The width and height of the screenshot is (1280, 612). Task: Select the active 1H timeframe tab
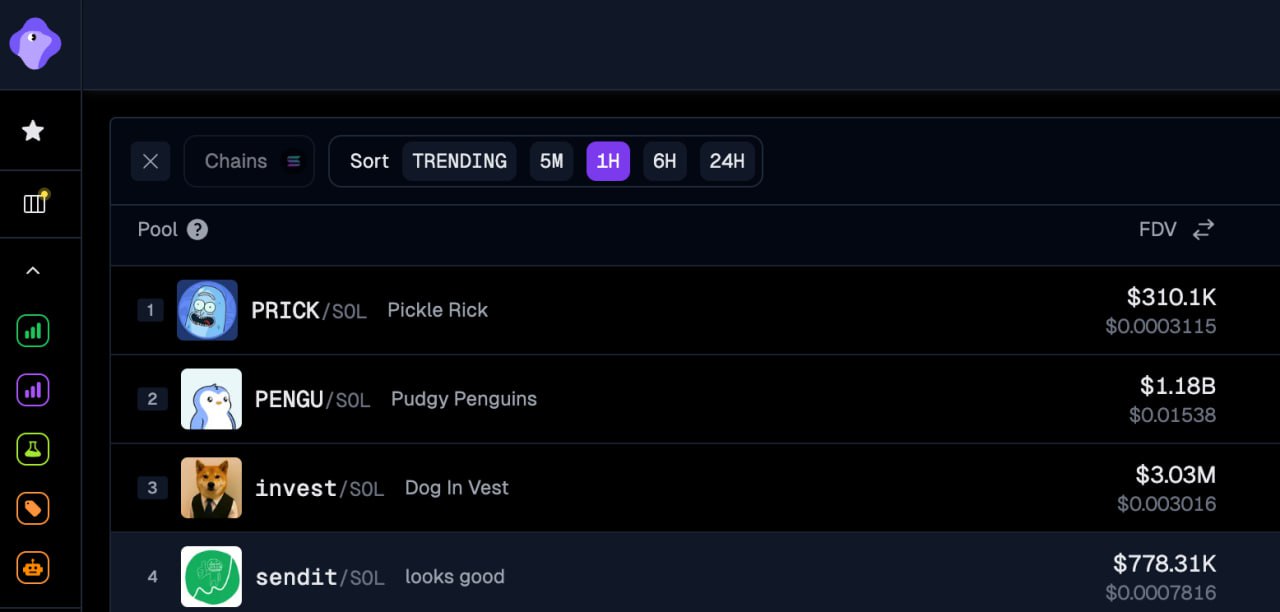[608, 161]
